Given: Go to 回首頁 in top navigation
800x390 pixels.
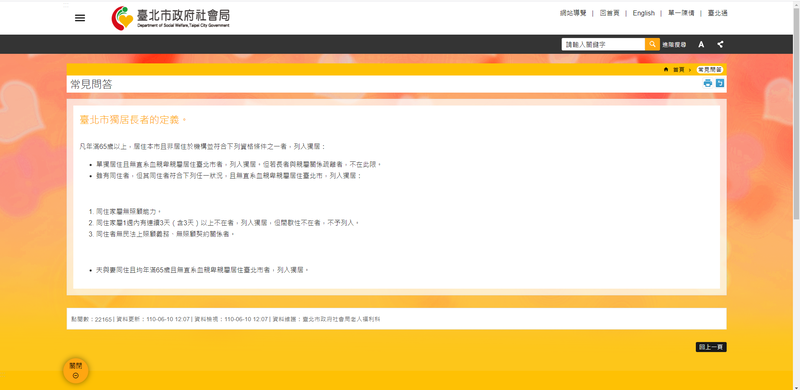Looking at the screenshot, I should 609,13.
